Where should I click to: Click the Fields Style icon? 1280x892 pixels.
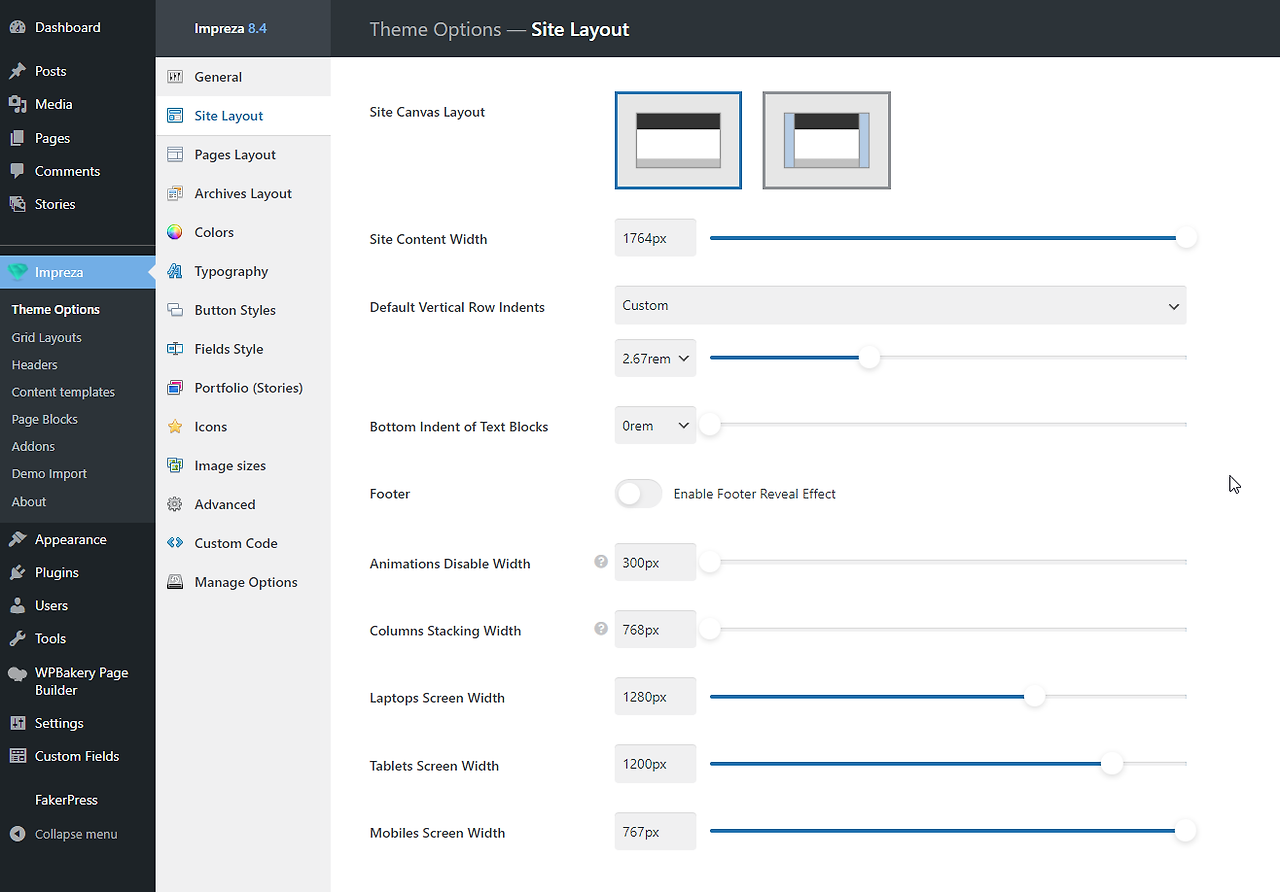pyautogui.click(x=175, y=349)
